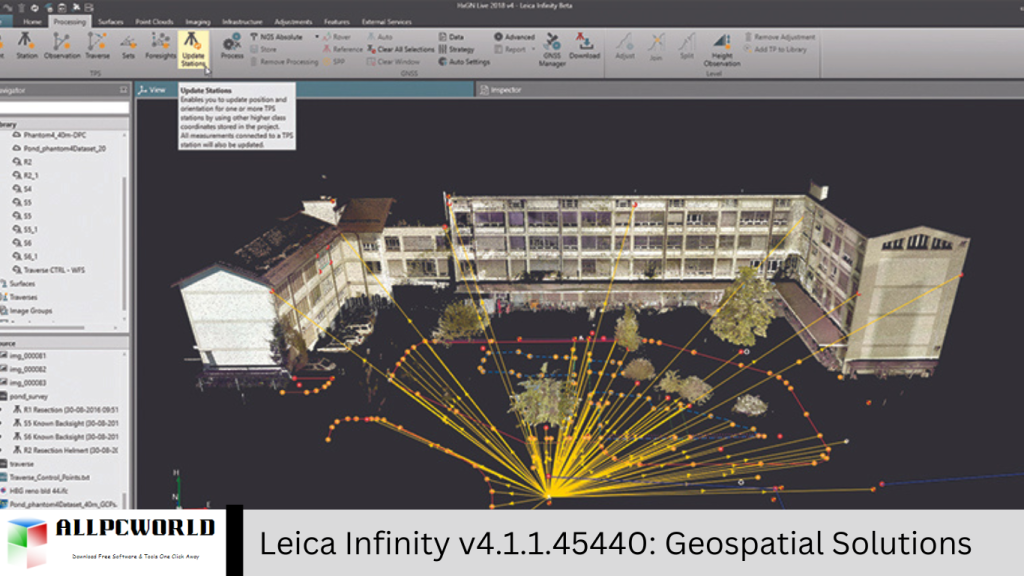The height and width of the screenshot is (576, 1024).
Task: Open the Point Clouds ribbon tab
Action: click(154, 22)
